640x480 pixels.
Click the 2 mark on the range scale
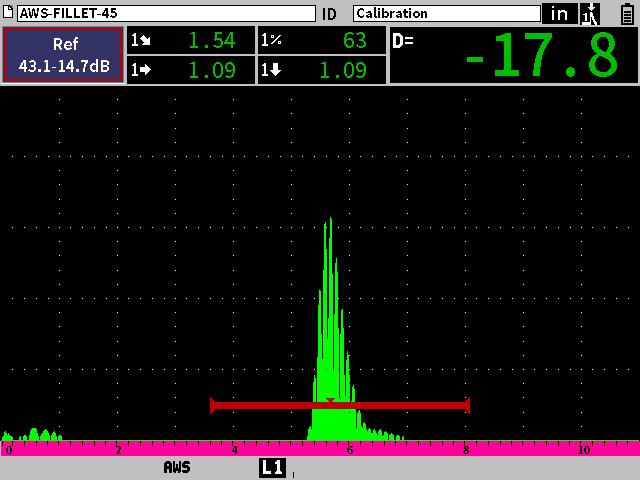(118, 450)
